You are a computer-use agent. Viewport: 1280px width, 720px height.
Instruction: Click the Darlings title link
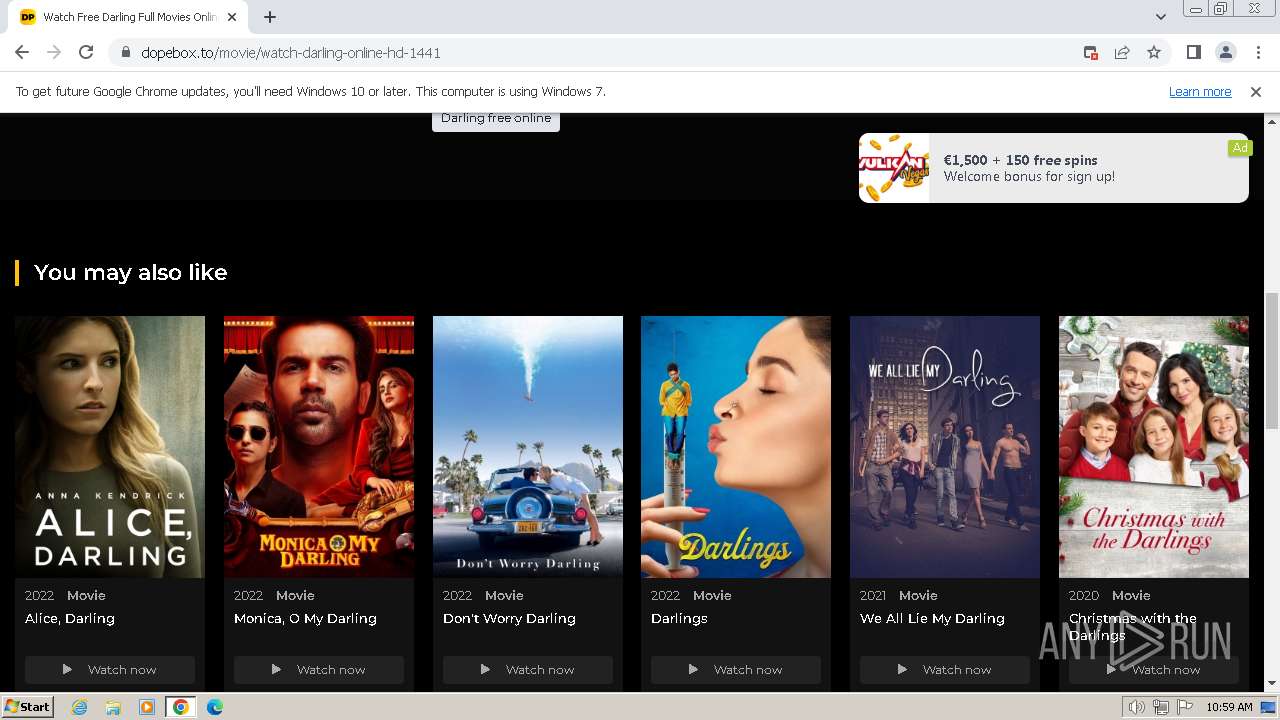coord(679,619)
